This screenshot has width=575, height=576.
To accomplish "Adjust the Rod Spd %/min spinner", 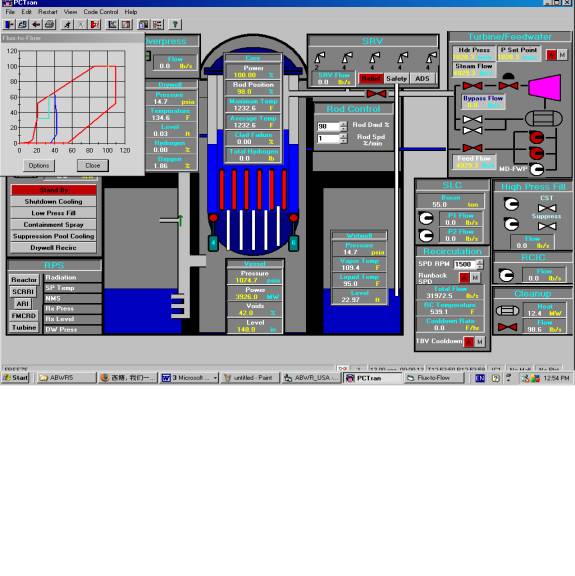I will coord(343,138).
